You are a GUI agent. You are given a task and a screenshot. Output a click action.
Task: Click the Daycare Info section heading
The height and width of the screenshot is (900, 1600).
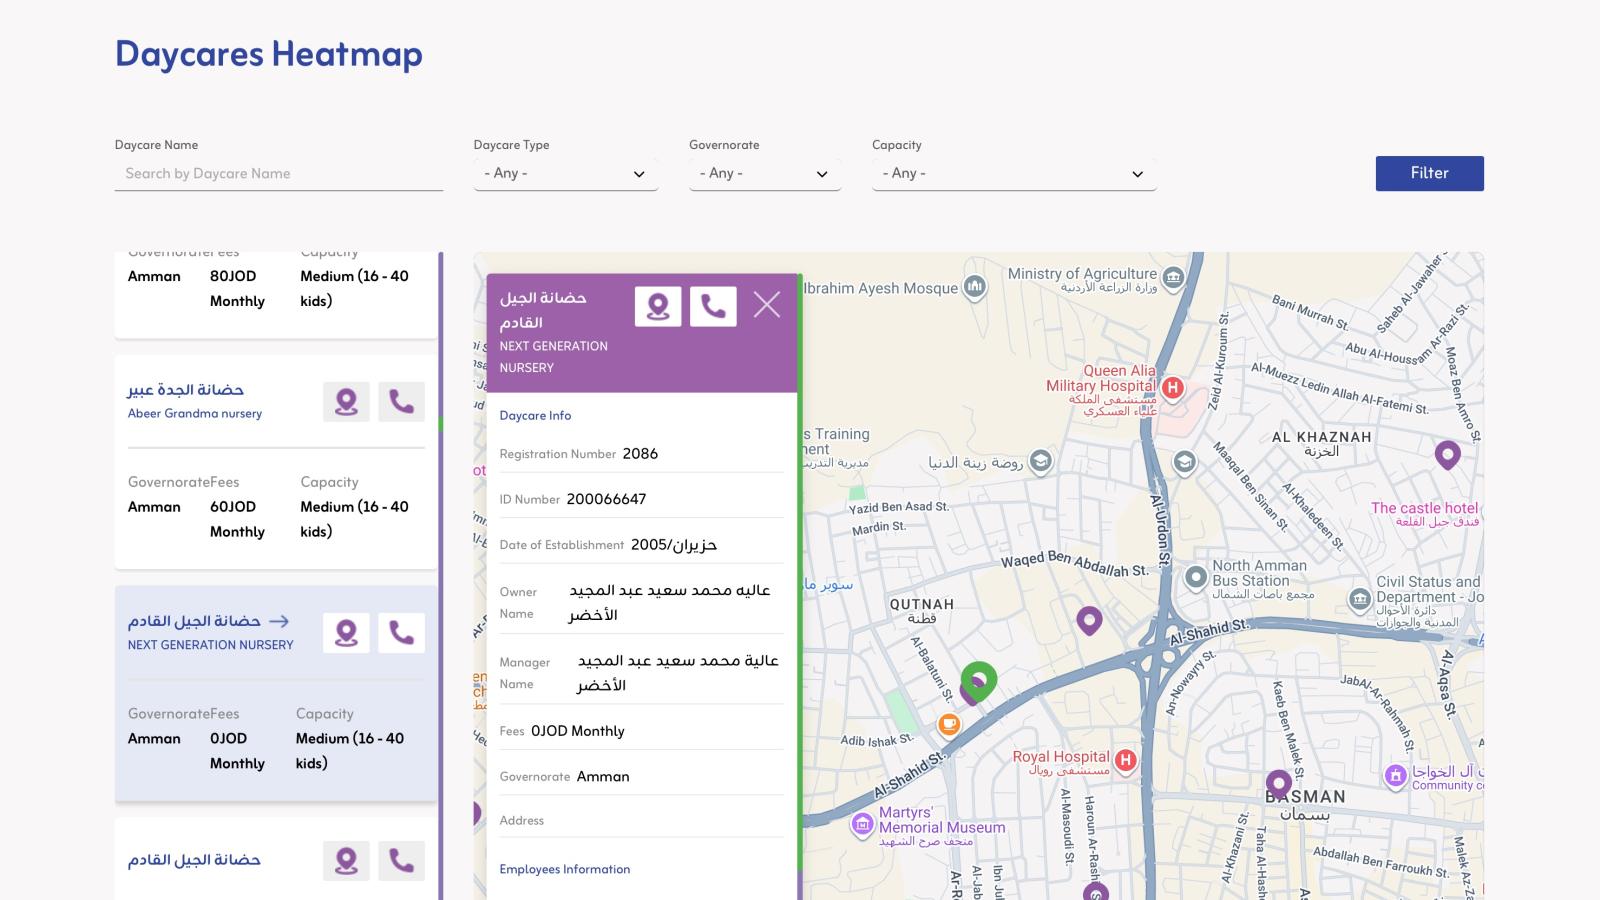(x=535, y=415)
